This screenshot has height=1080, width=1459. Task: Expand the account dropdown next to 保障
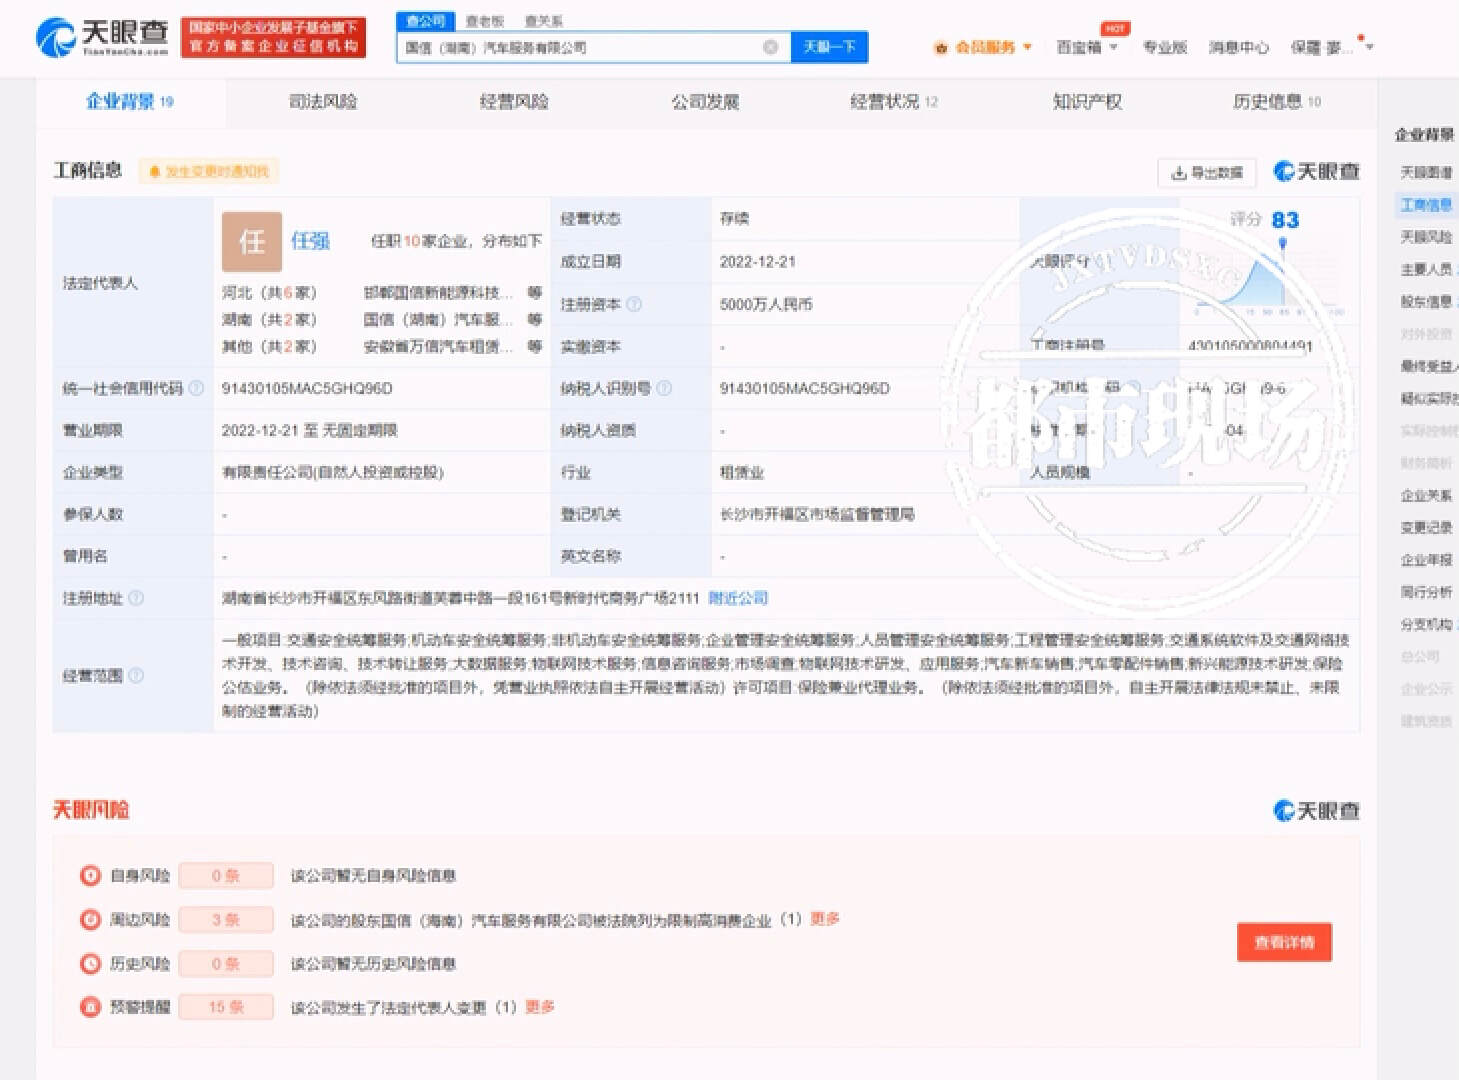click(x=1368, y=46)
